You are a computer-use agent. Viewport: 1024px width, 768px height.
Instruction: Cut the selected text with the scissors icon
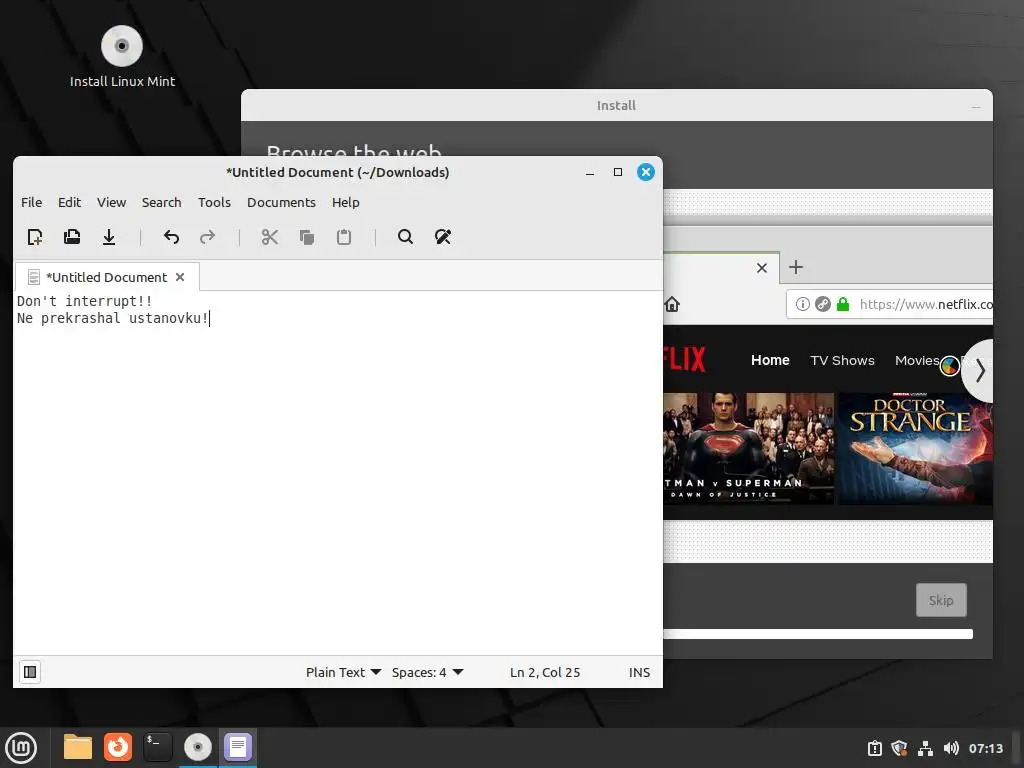[270, 237]
